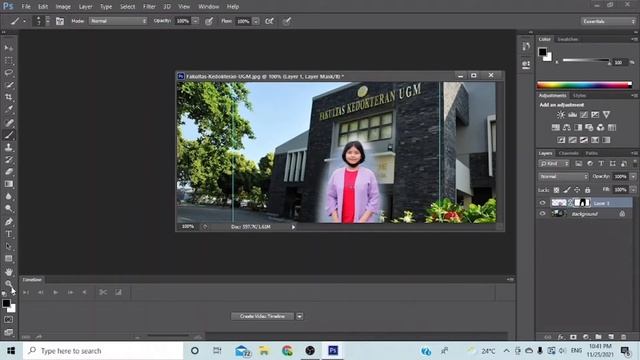Open the Brush panel from options bar

click(x=60, y=21)
